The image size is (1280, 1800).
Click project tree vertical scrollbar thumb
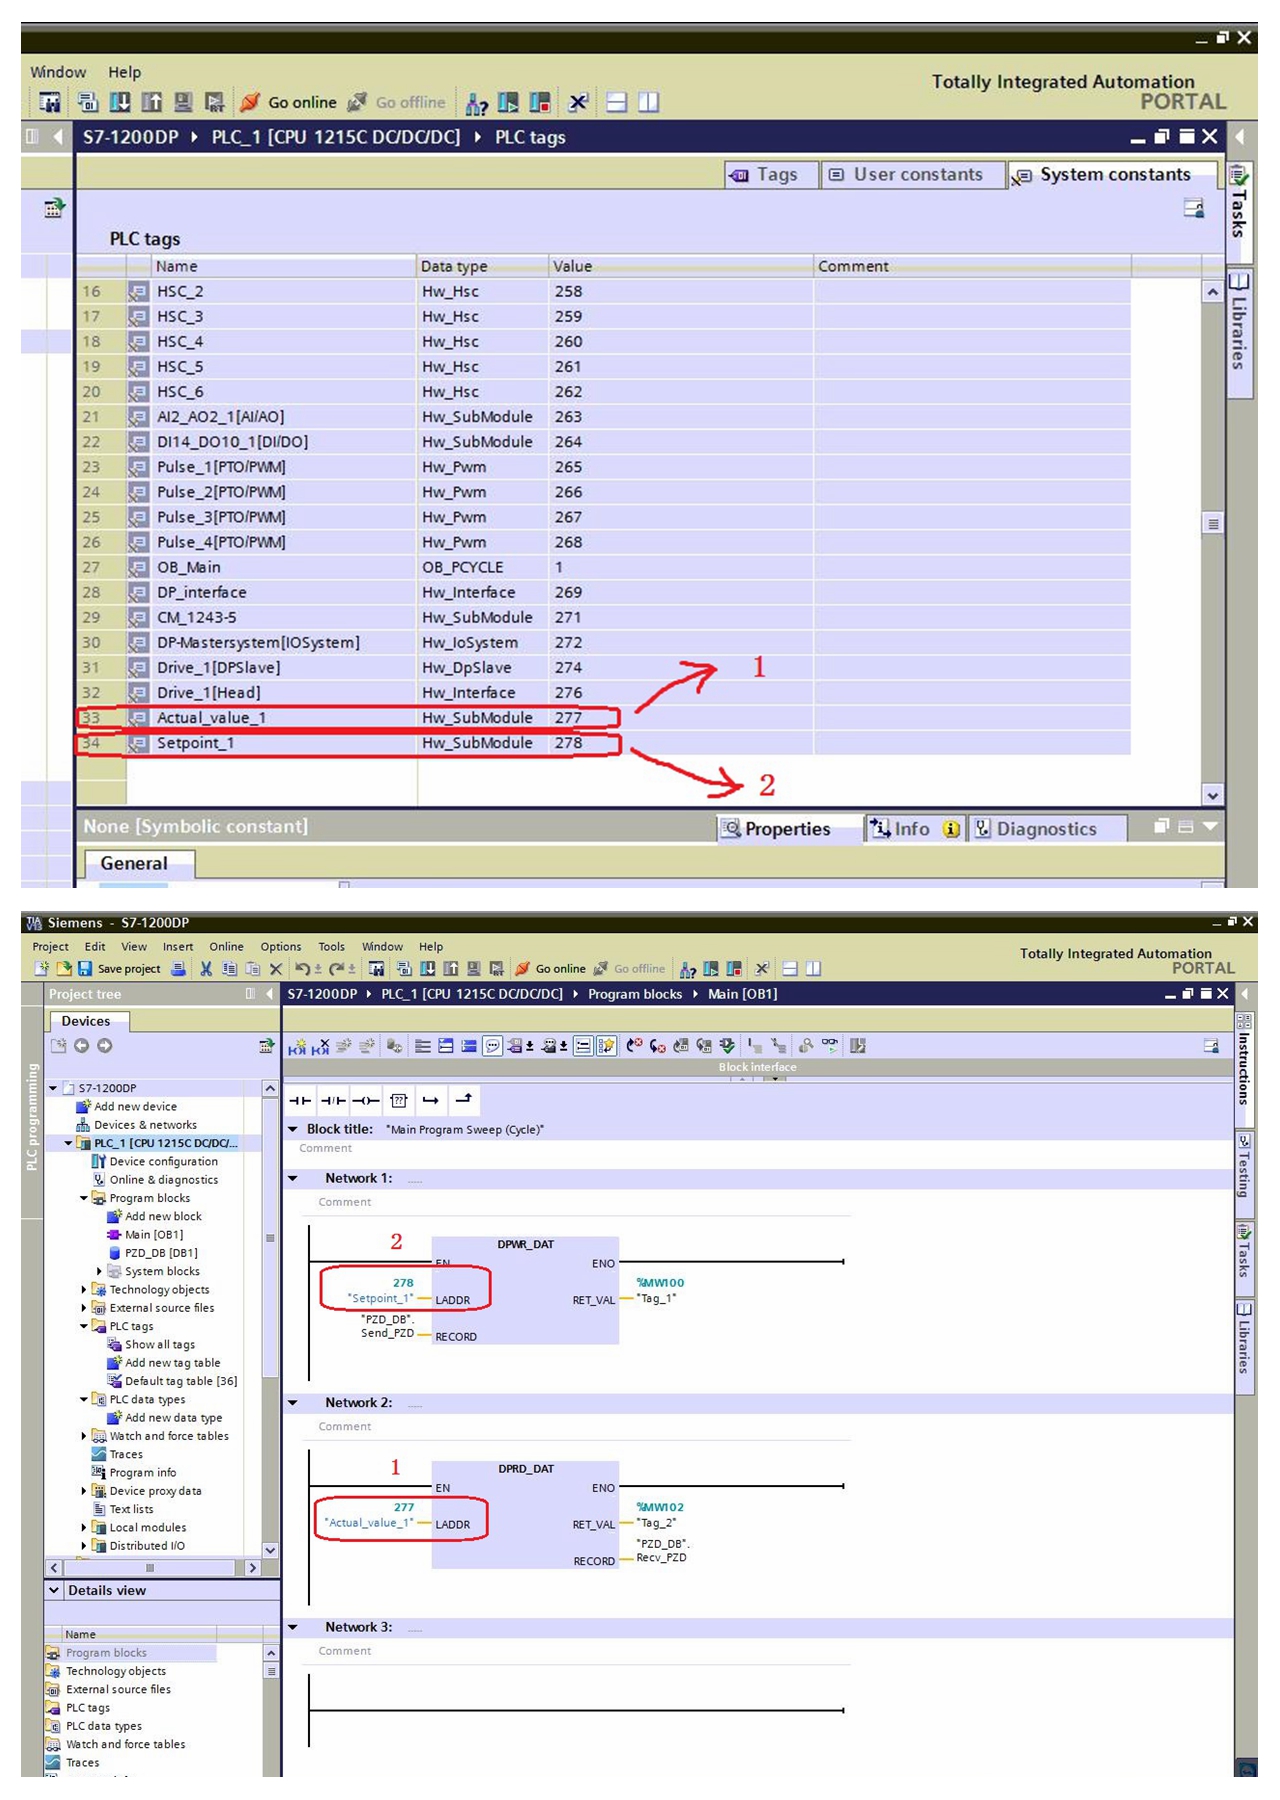pyautogui.click(x=270, y=1238)
